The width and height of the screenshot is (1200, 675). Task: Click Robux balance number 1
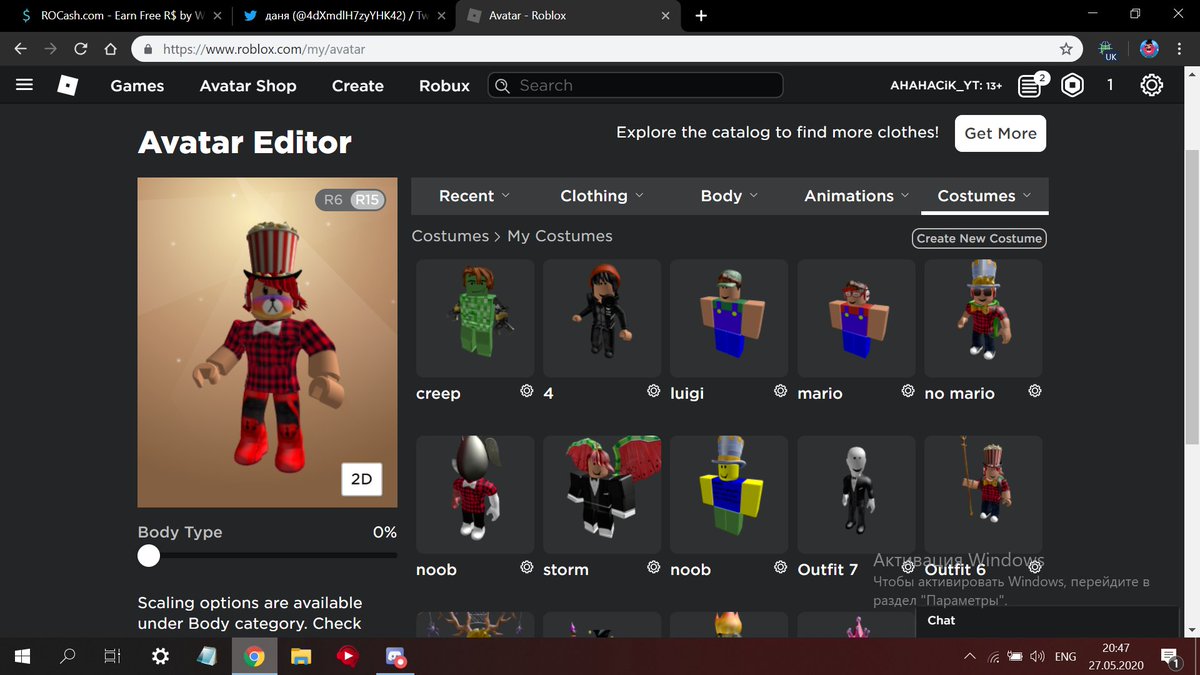1109,86
